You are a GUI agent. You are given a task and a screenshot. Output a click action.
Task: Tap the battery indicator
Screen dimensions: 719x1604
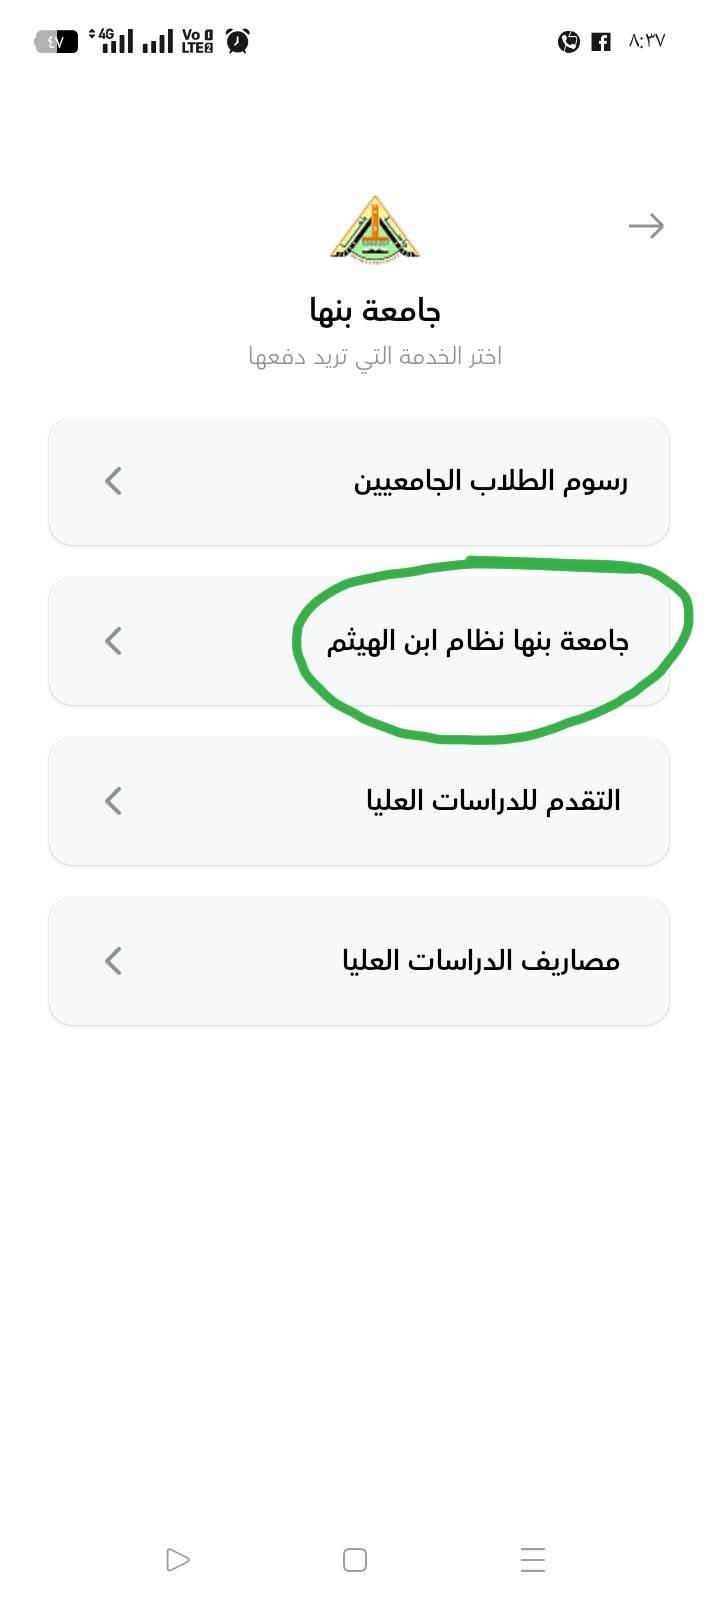55,42
